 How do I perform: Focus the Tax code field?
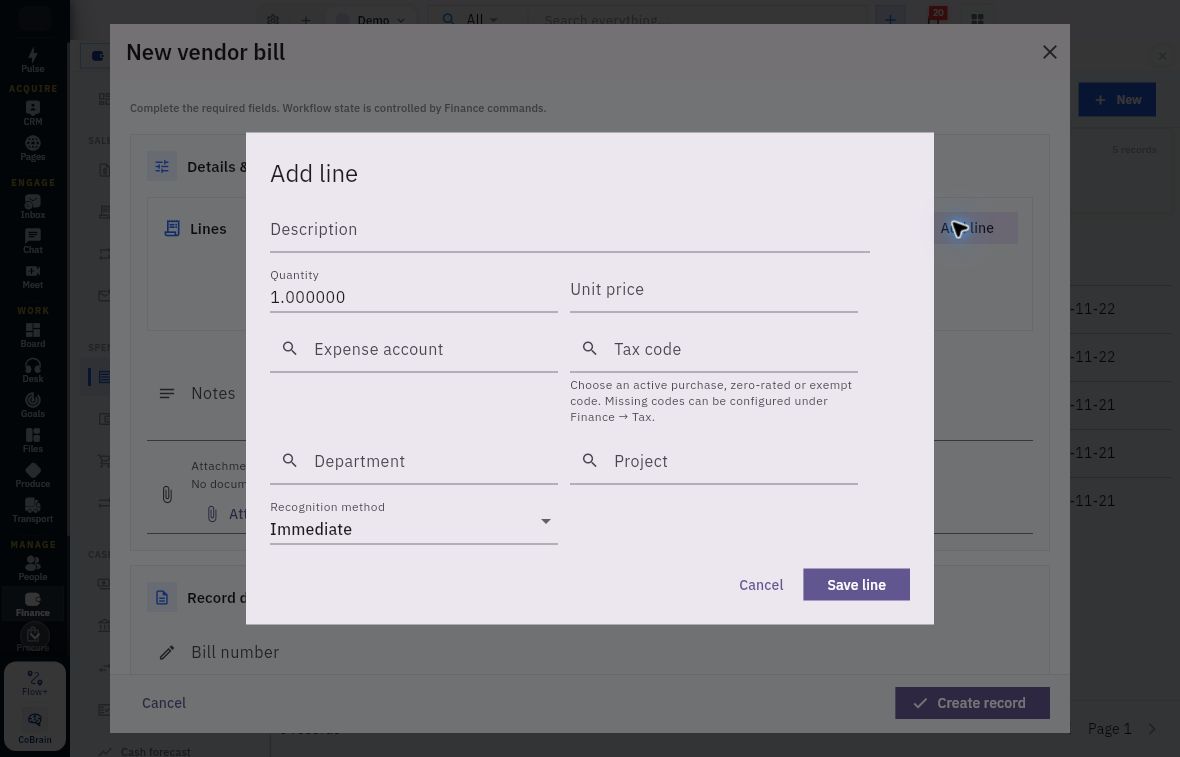[x=713, y=349]
